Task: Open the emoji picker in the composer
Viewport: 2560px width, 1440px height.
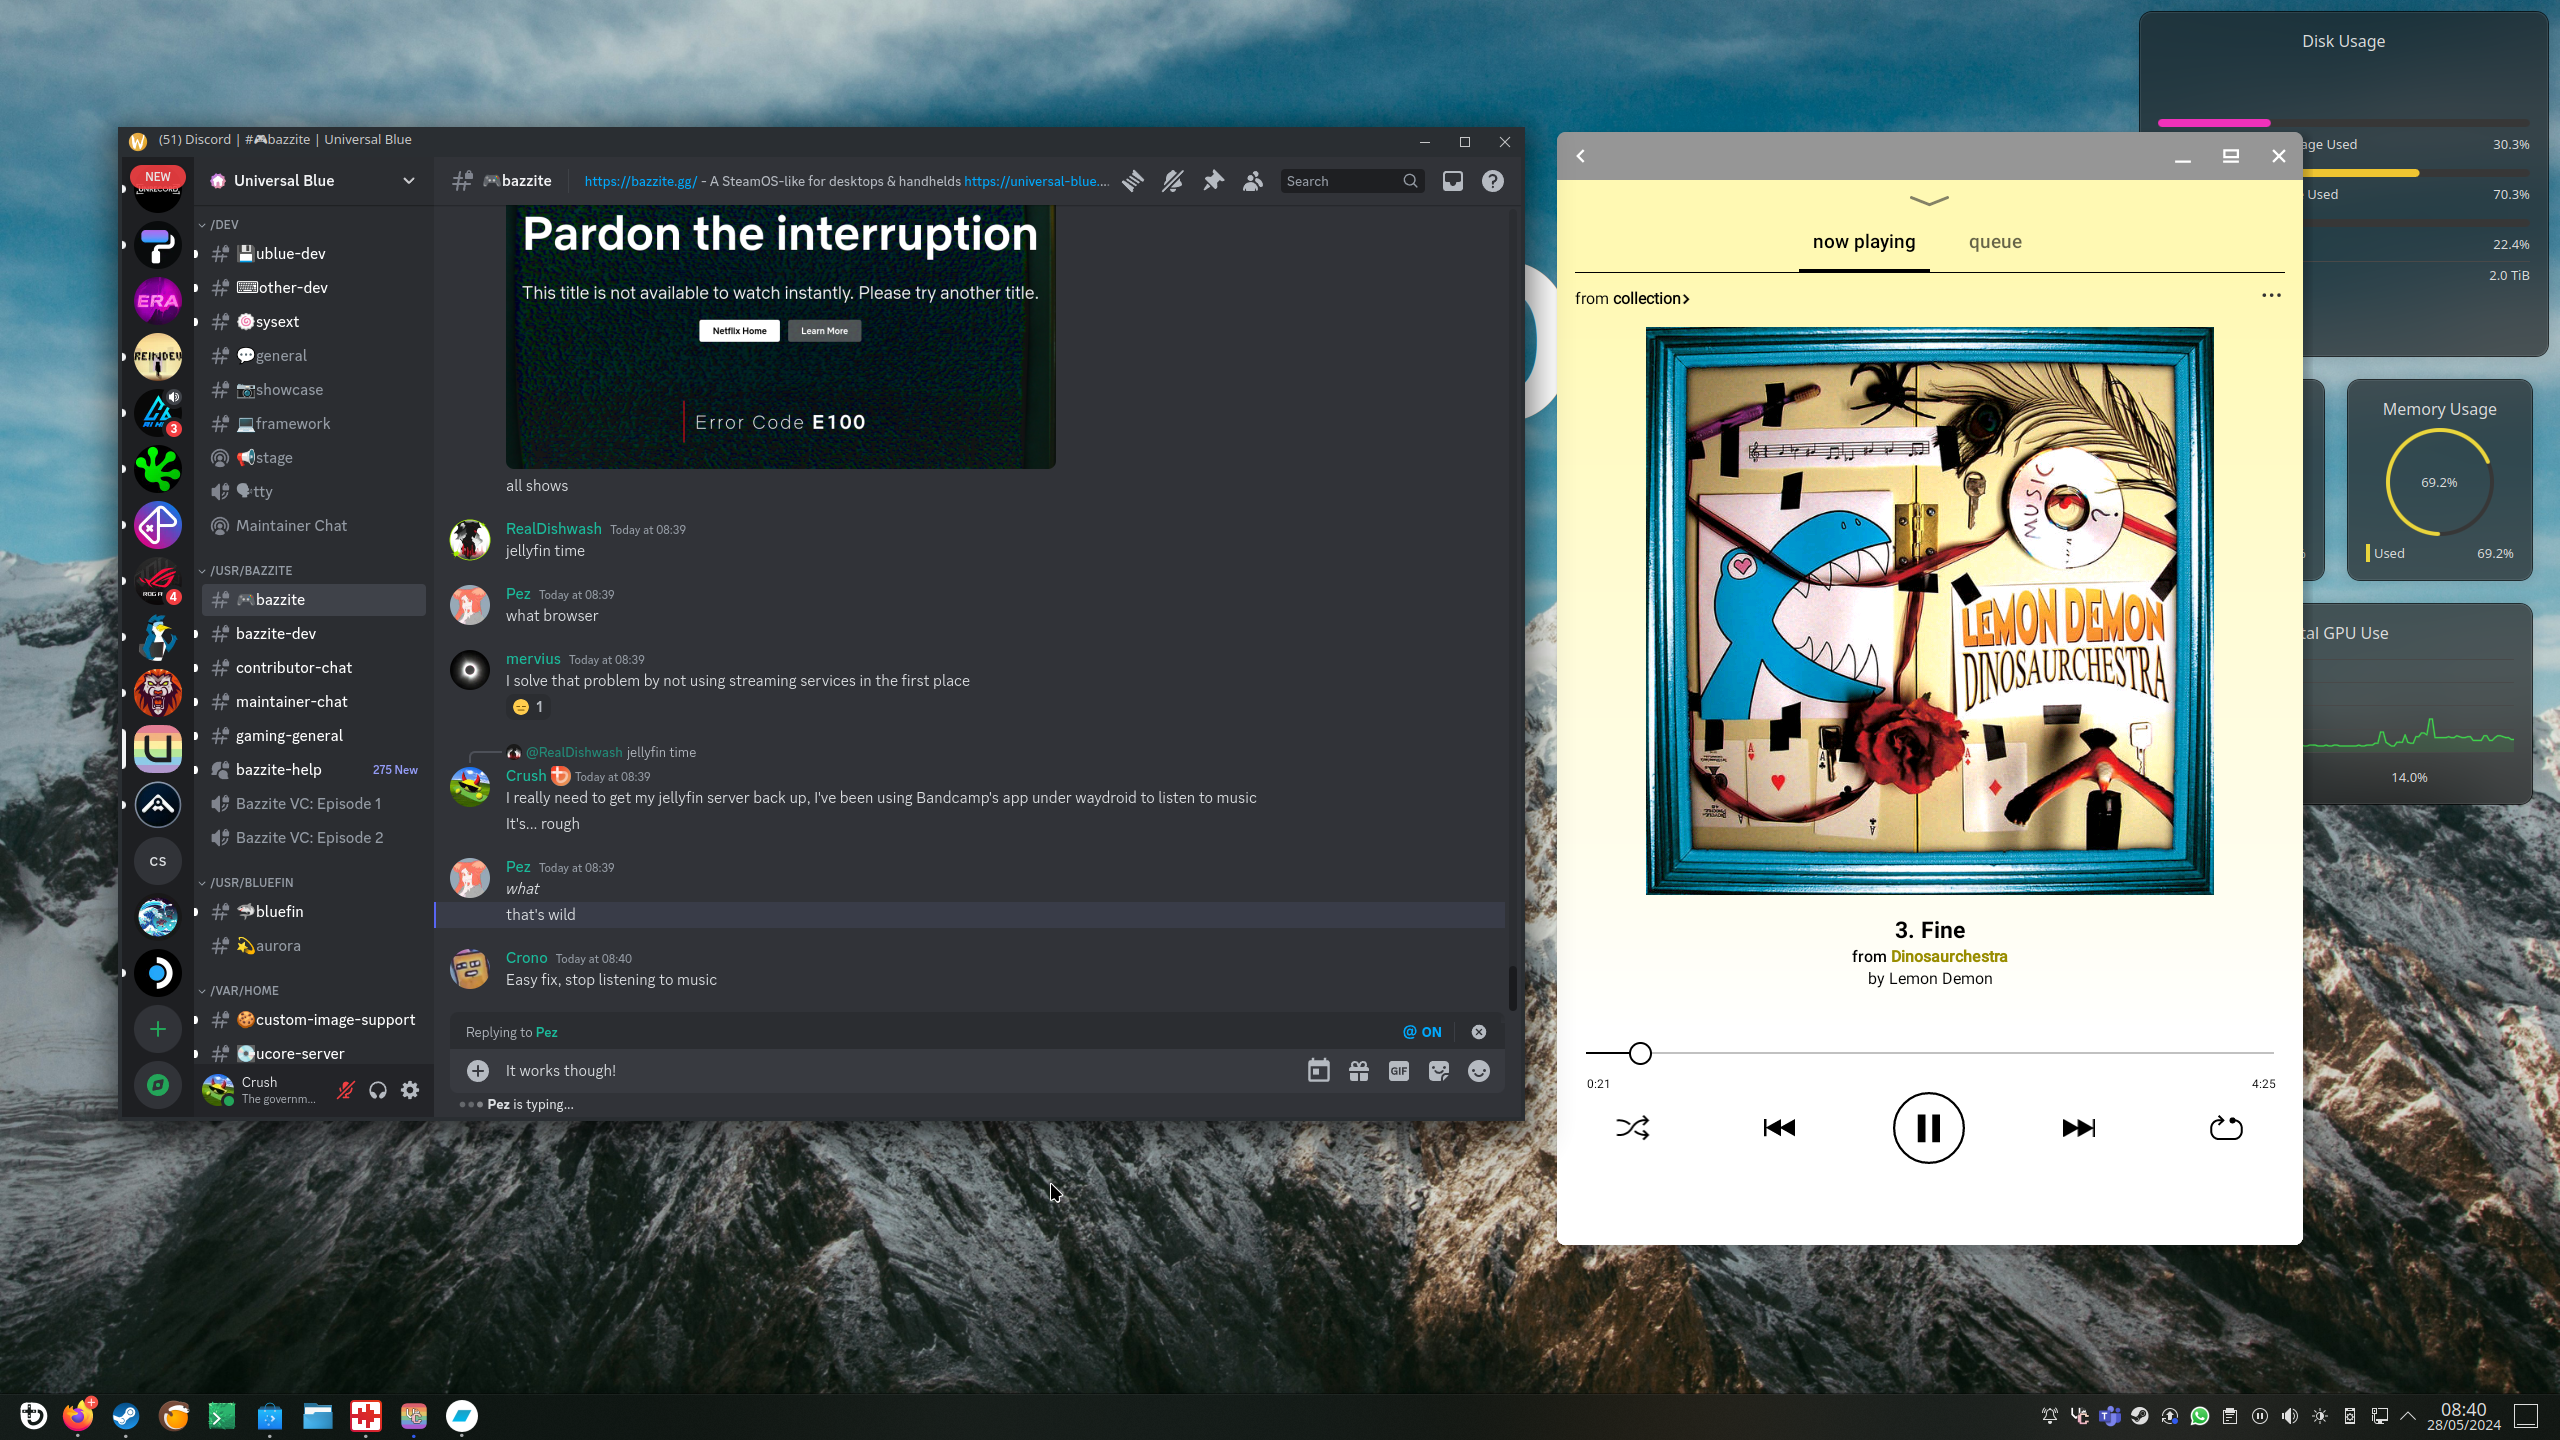Action: click(1480, 1070)
